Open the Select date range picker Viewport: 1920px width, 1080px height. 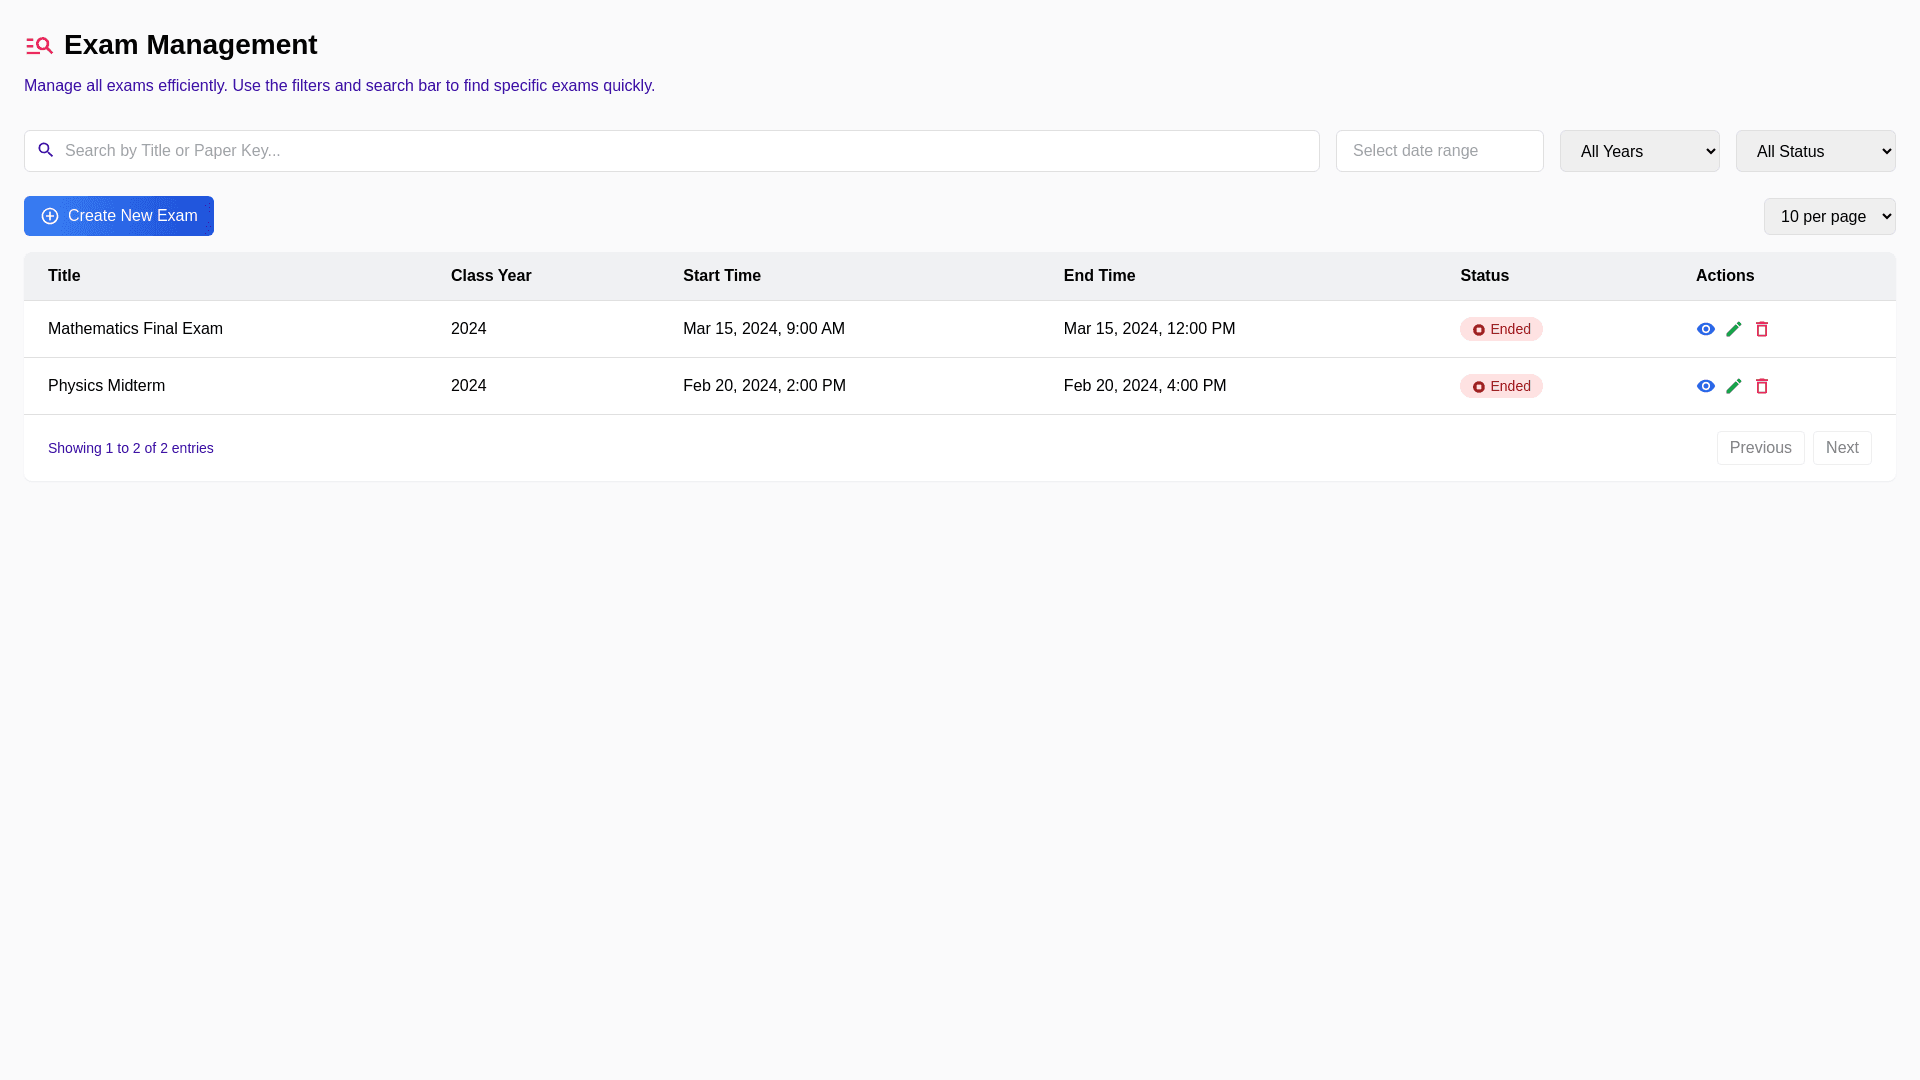1439,151
